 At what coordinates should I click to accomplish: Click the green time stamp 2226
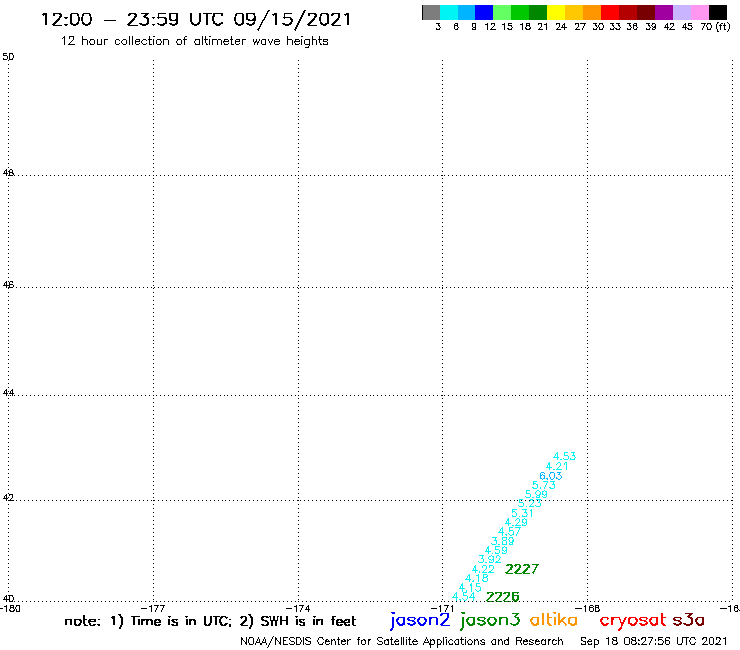pyautogui.click(x=503, y=597)
